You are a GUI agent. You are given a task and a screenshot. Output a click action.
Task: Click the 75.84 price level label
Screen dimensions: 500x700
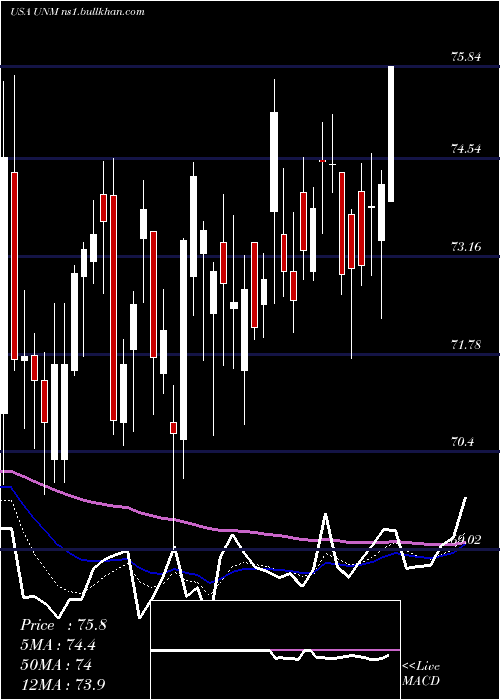467,57
